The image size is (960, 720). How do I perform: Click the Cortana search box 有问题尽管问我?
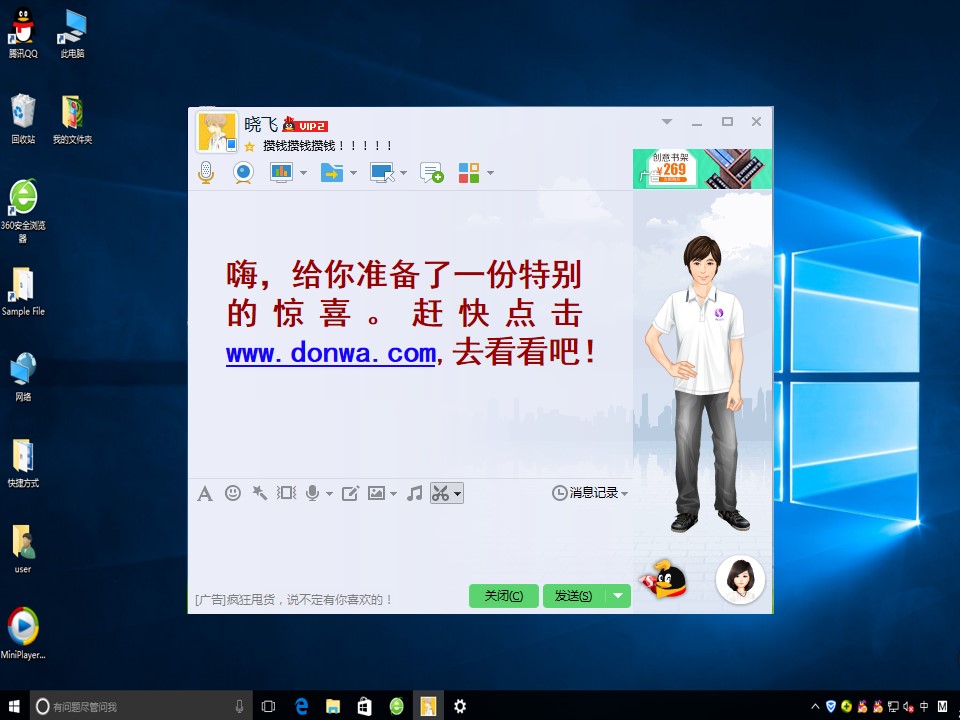click(140, 706)
